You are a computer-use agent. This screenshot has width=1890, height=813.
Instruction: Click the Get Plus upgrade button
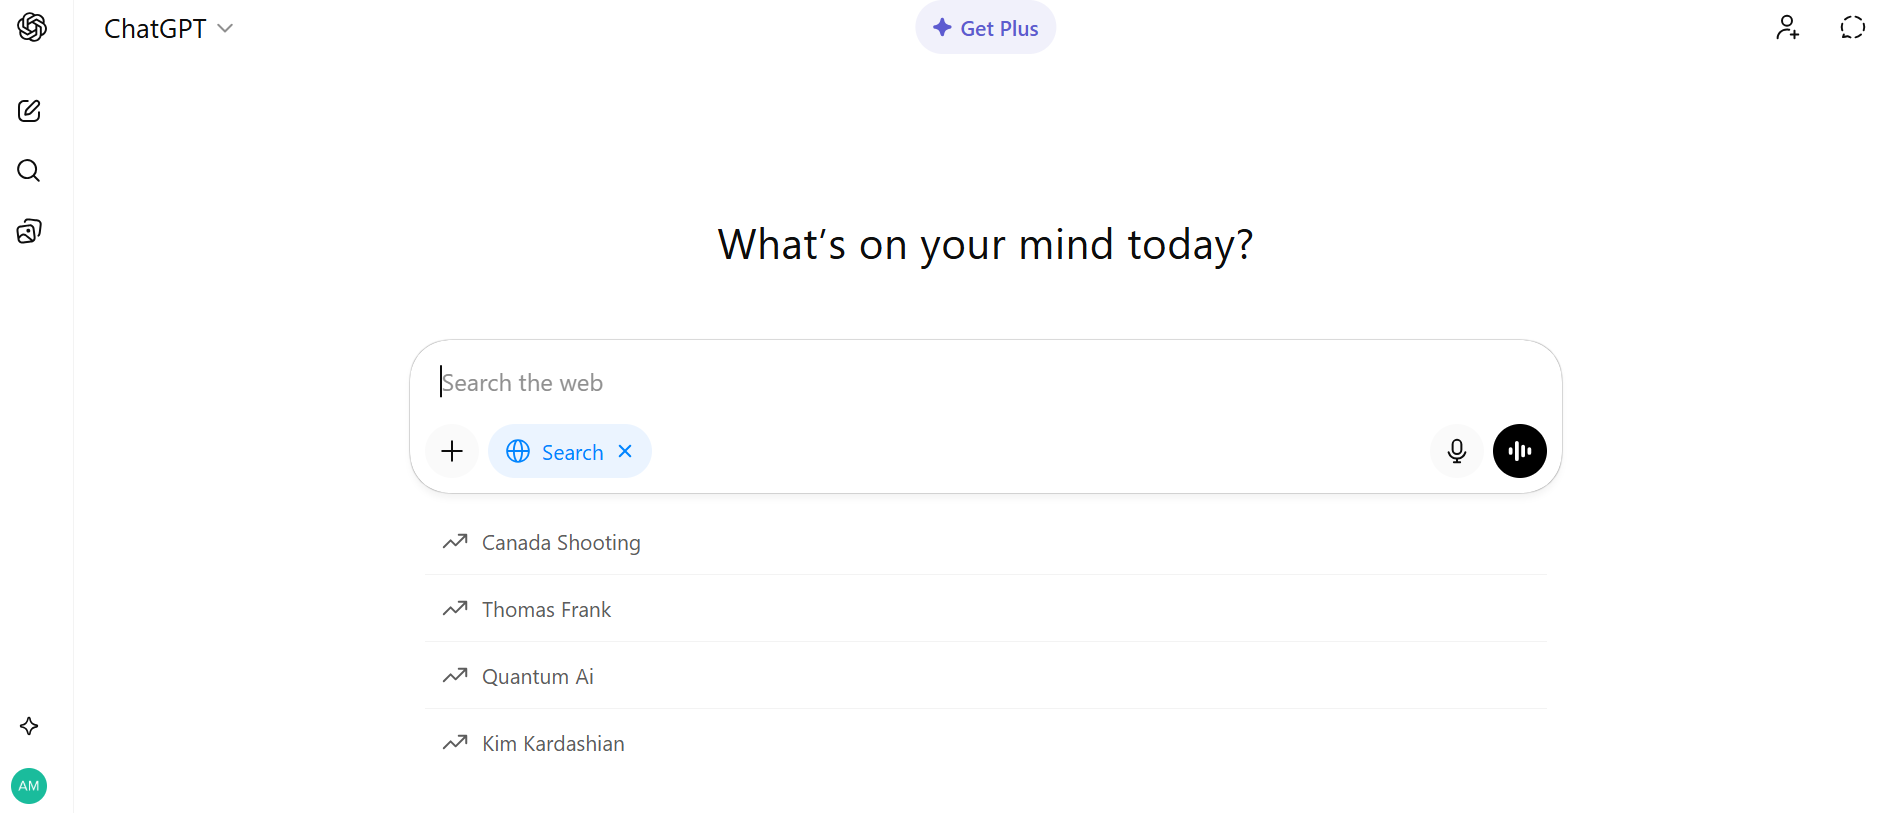coord(985,28)
